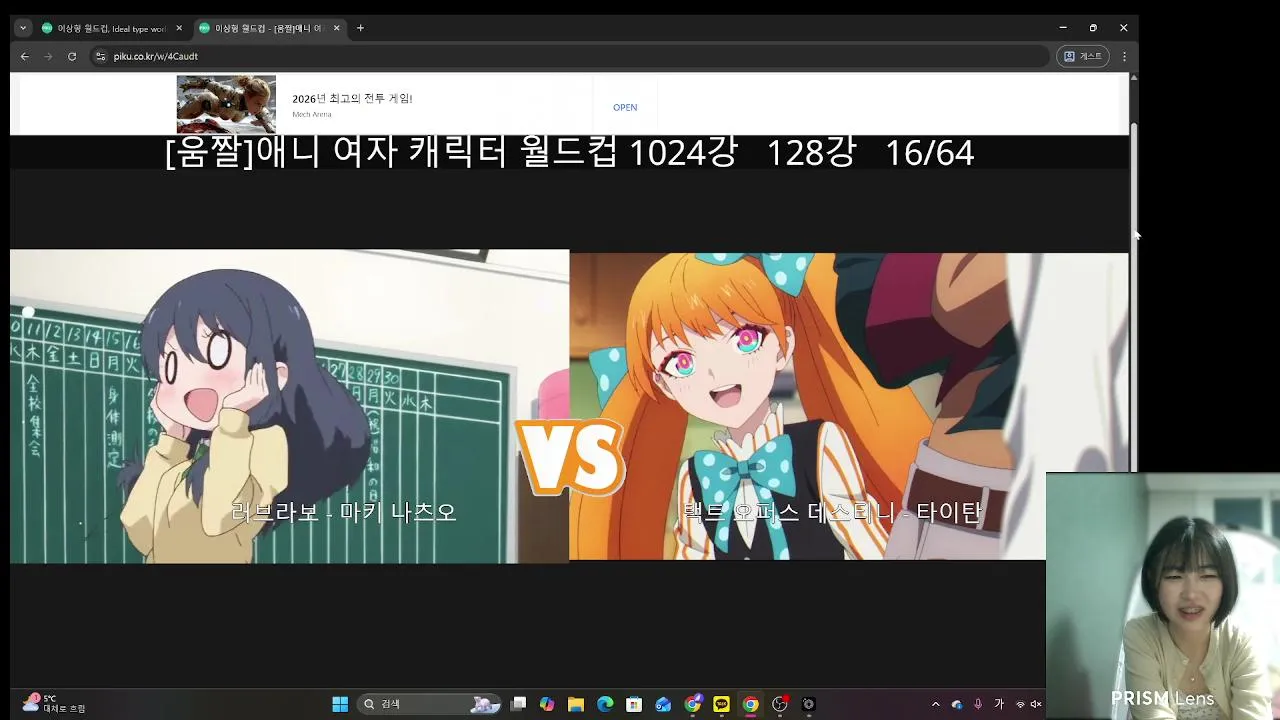
Task: Choose 러브라보 - 마키 나츠오 on left
Action: tap(289, 406)
